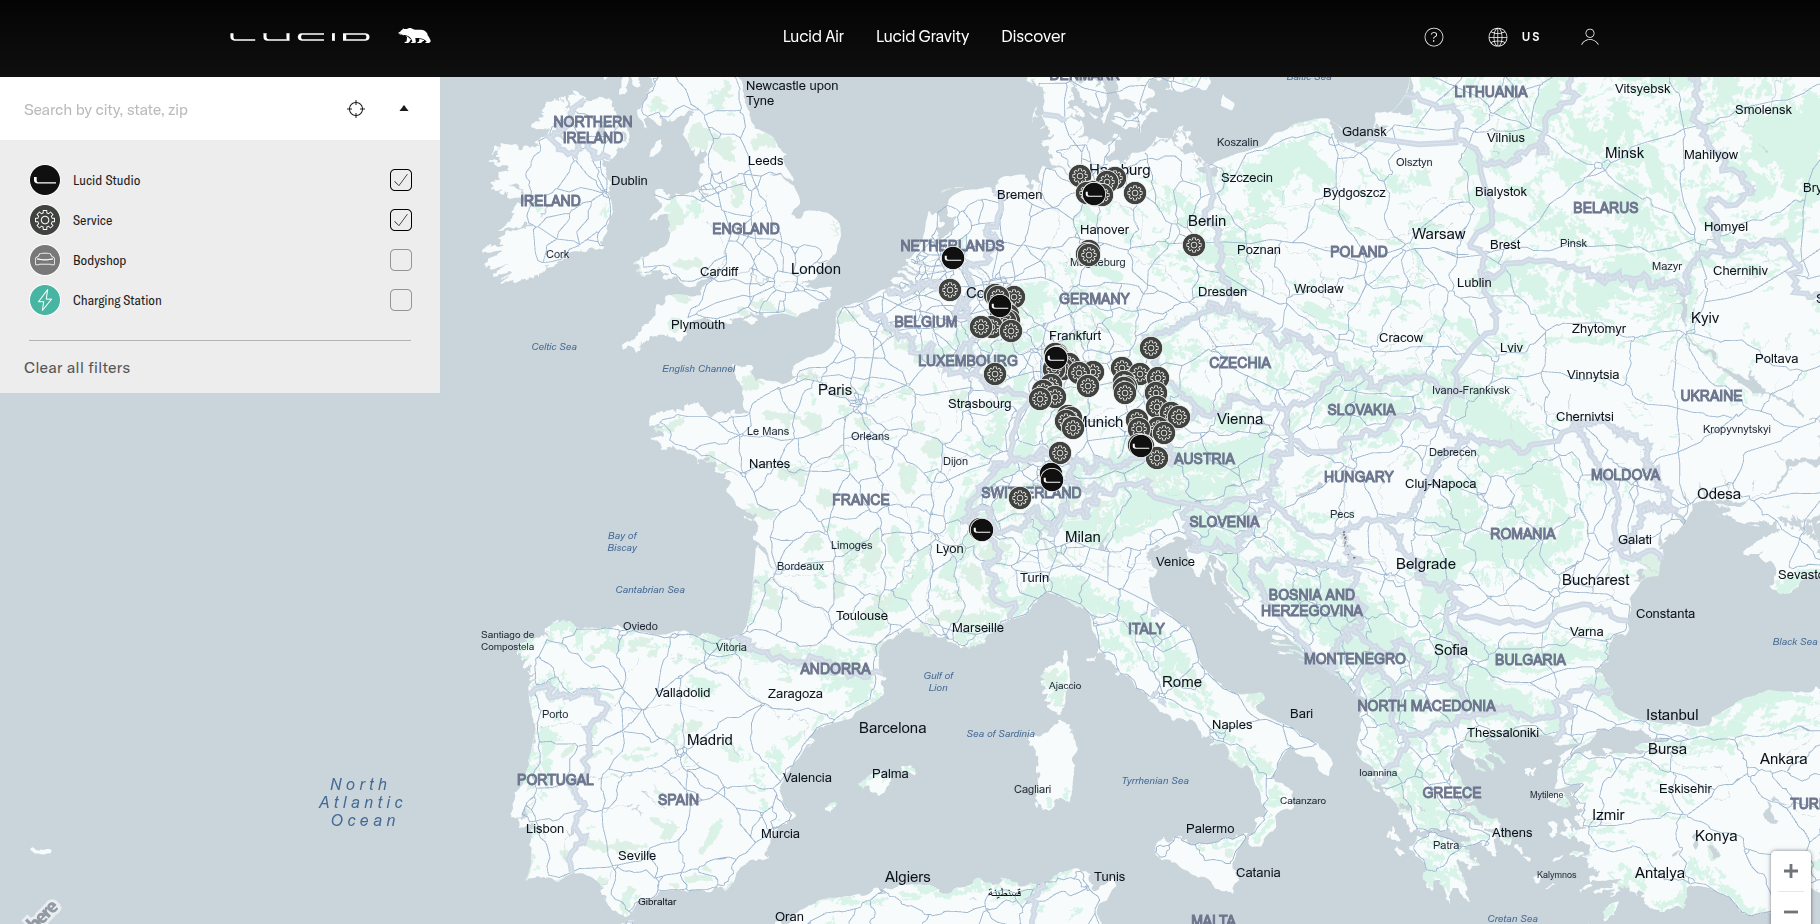The height and width of the screenshot is (924, 1820).
Task: Click the Lucid logo in header
Action: pyautogui.click(x=299, y=37)
